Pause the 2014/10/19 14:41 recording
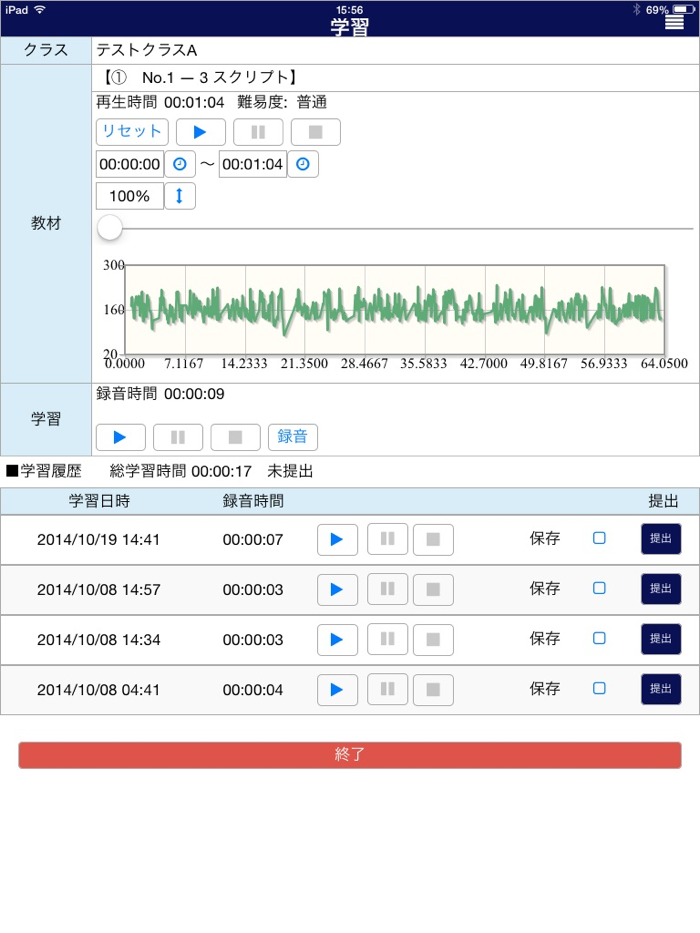This screenshot has height=933, width=700. (388, 540)
